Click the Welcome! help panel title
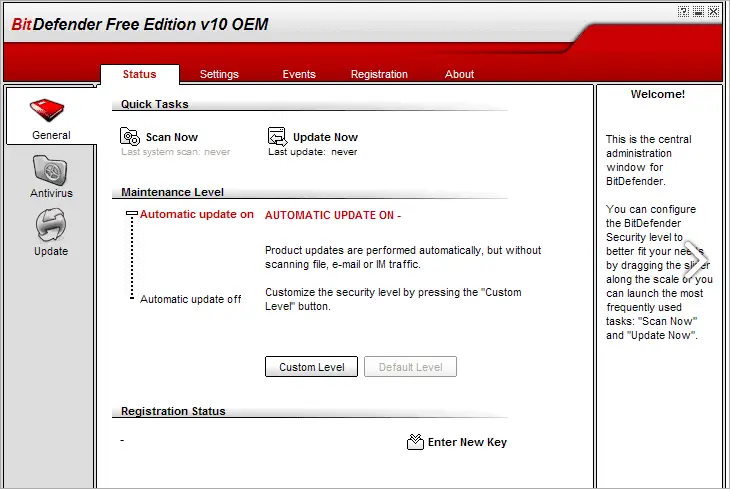Screen dimensions: 730x489 [x=657, y=94]
